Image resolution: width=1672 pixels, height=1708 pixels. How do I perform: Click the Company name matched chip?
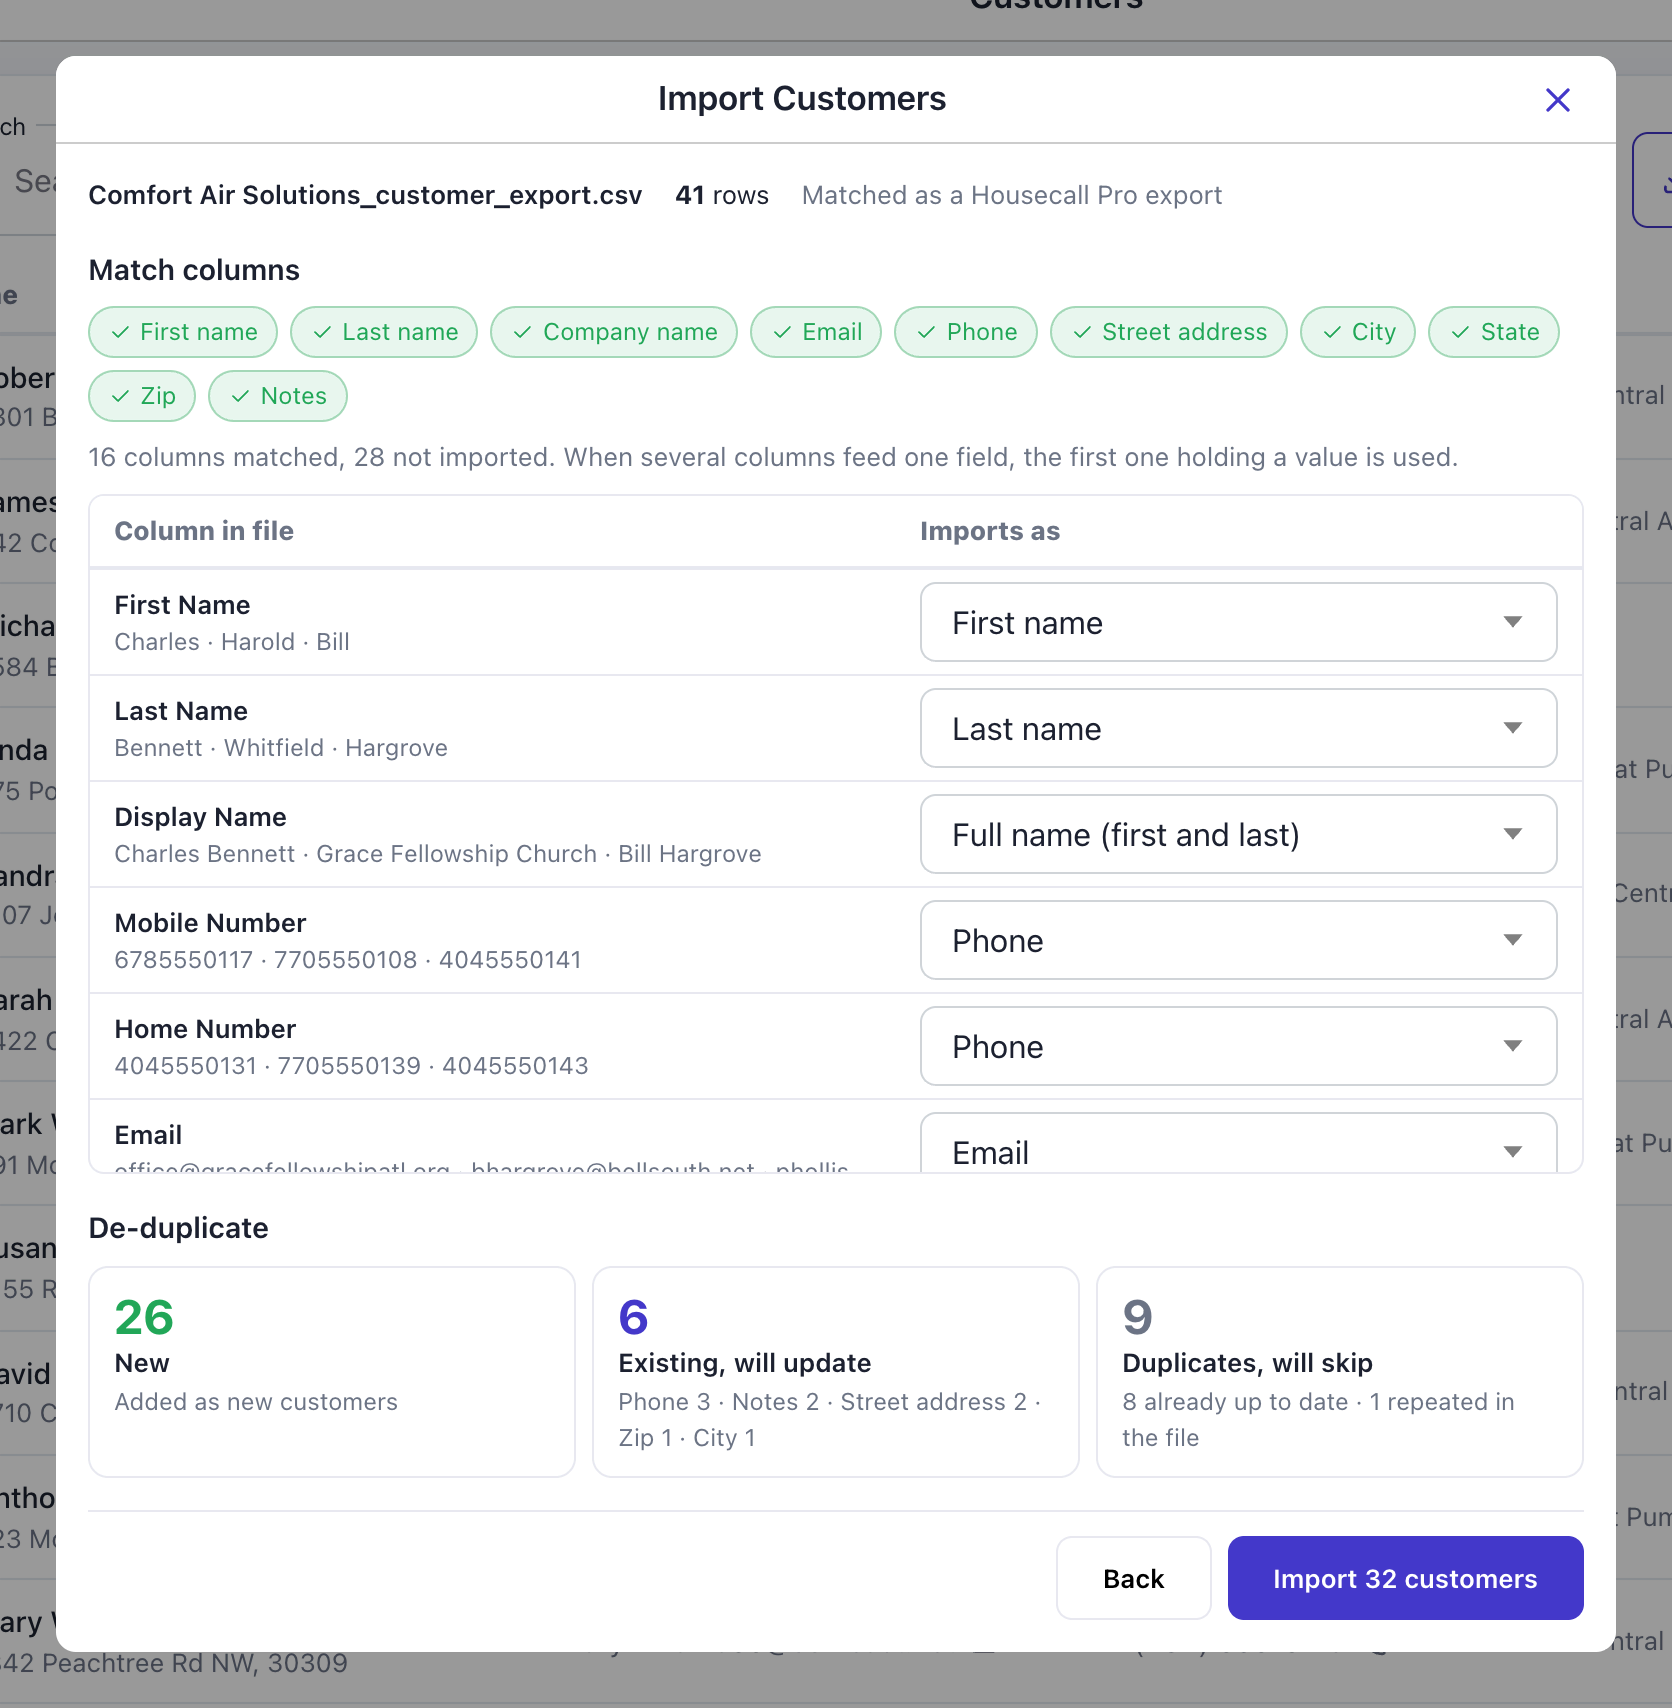(x=614, y=332)
